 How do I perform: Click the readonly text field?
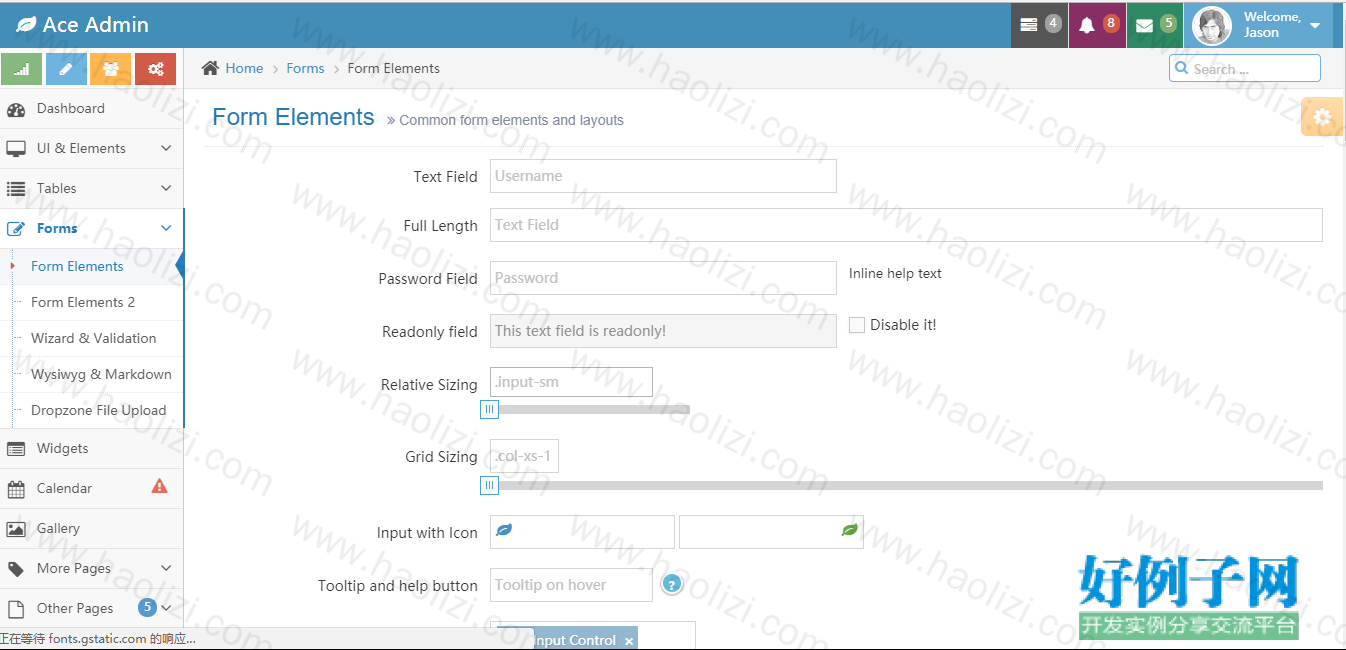[663, 331]
